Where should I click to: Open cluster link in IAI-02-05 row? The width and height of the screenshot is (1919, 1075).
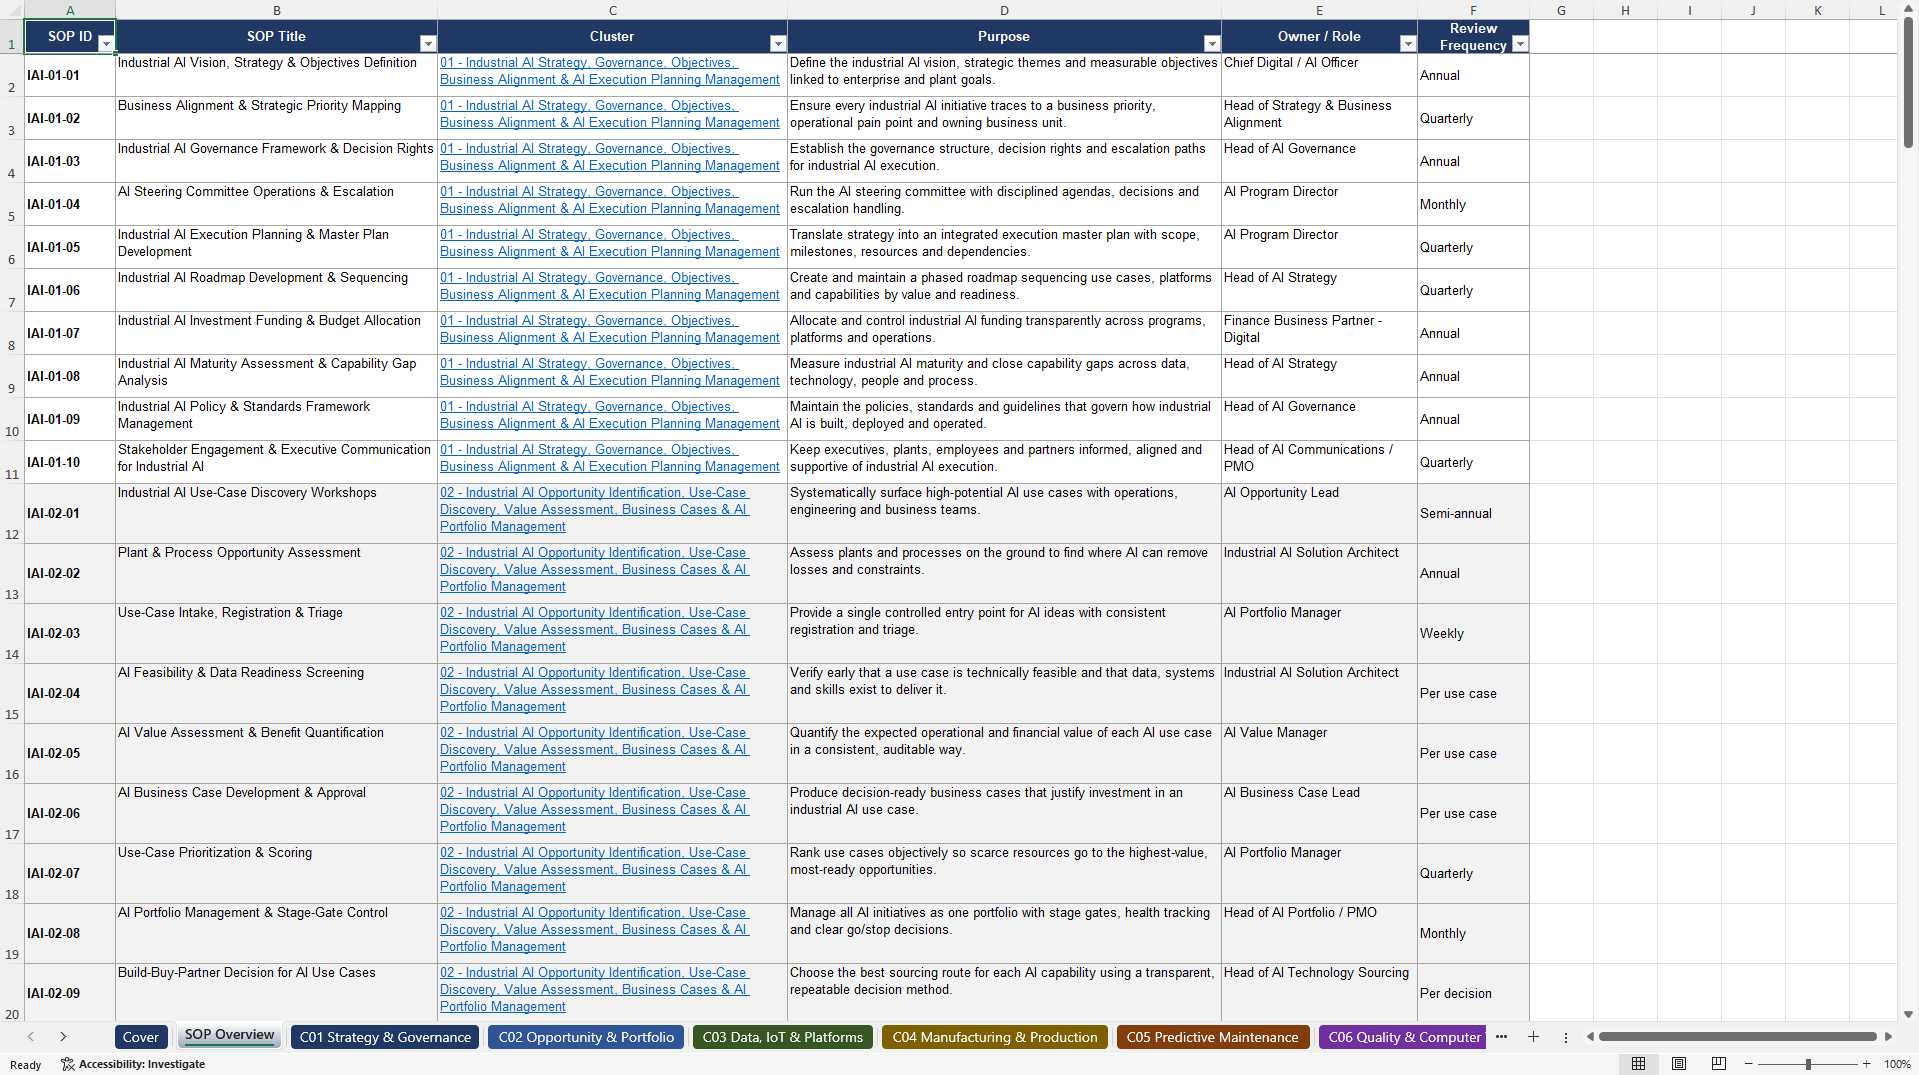coord(594,750)
